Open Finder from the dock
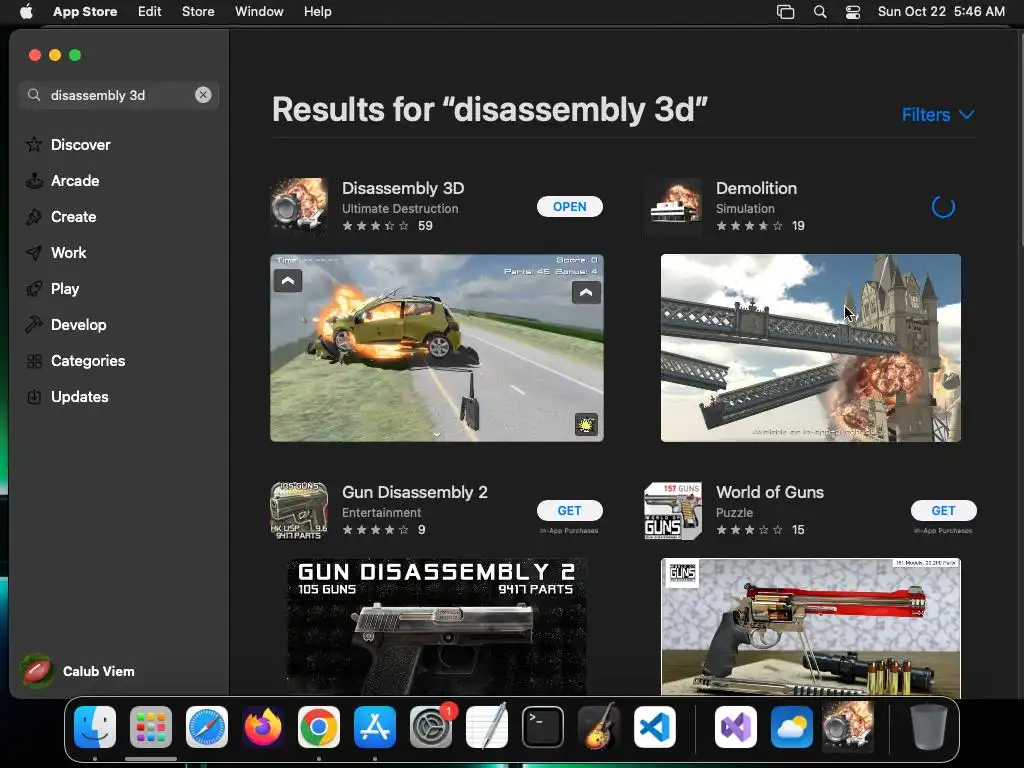This screenshot has width=1024, height=768. pos(95,727)
